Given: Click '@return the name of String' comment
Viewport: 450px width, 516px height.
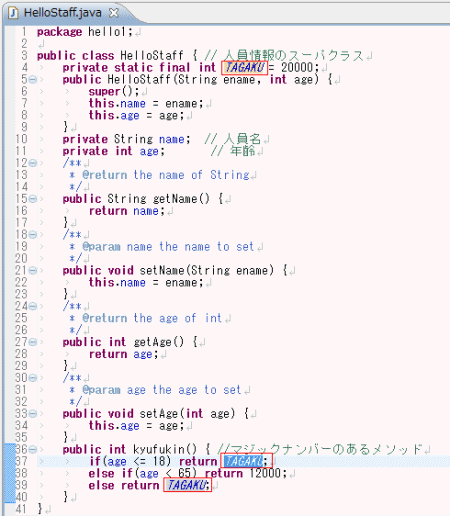Looking at the screenshot, I should pos(166,175).
